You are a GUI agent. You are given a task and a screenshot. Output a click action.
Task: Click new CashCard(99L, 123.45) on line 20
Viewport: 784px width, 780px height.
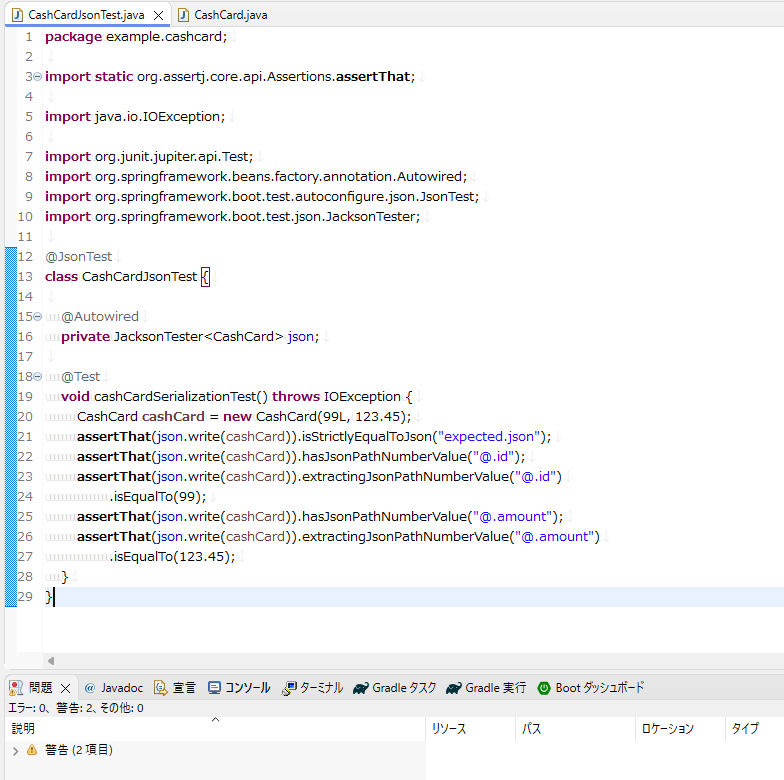click(316, 417)
